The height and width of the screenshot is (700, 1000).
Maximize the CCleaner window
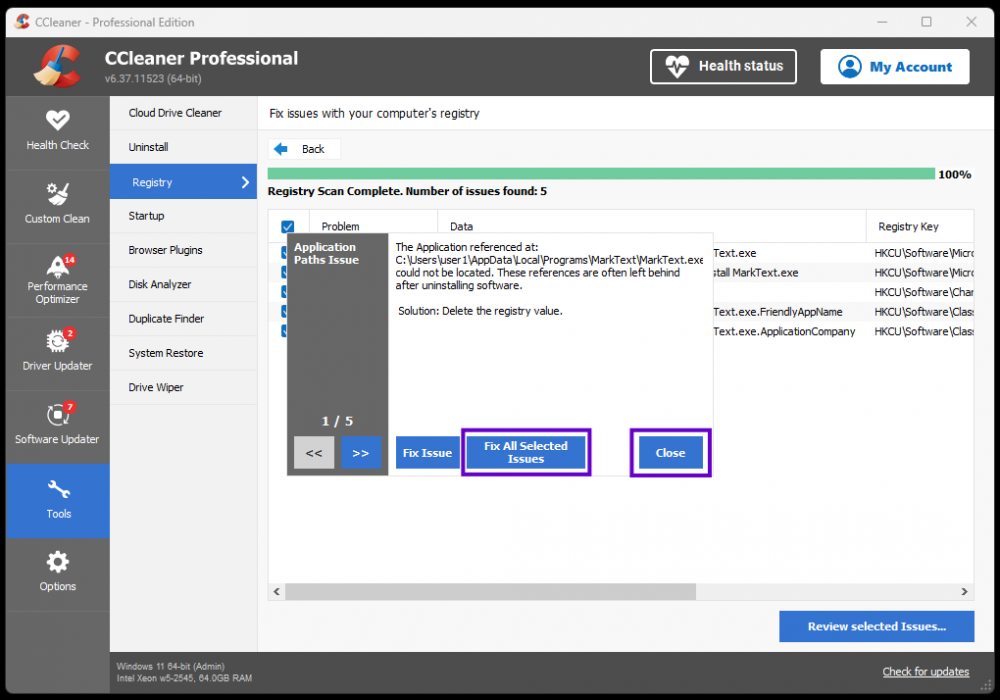[926, 22]
